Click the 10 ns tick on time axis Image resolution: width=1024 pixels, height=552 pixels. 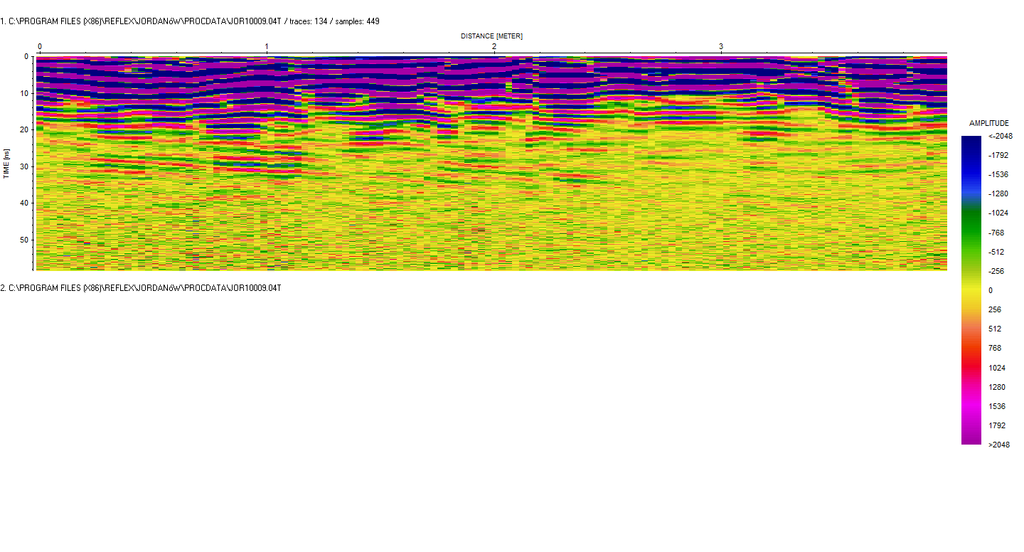pos(24,93)
